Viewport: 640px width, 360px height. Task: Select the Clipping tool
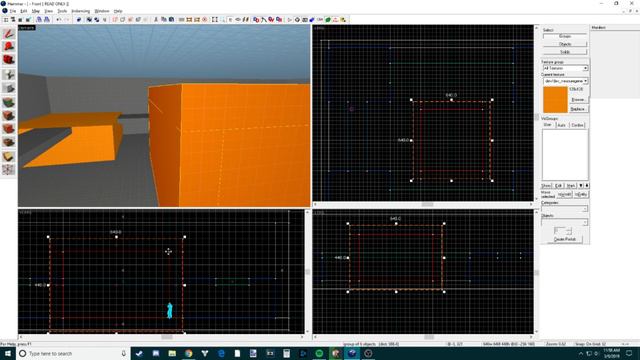[x=9, y=156]
